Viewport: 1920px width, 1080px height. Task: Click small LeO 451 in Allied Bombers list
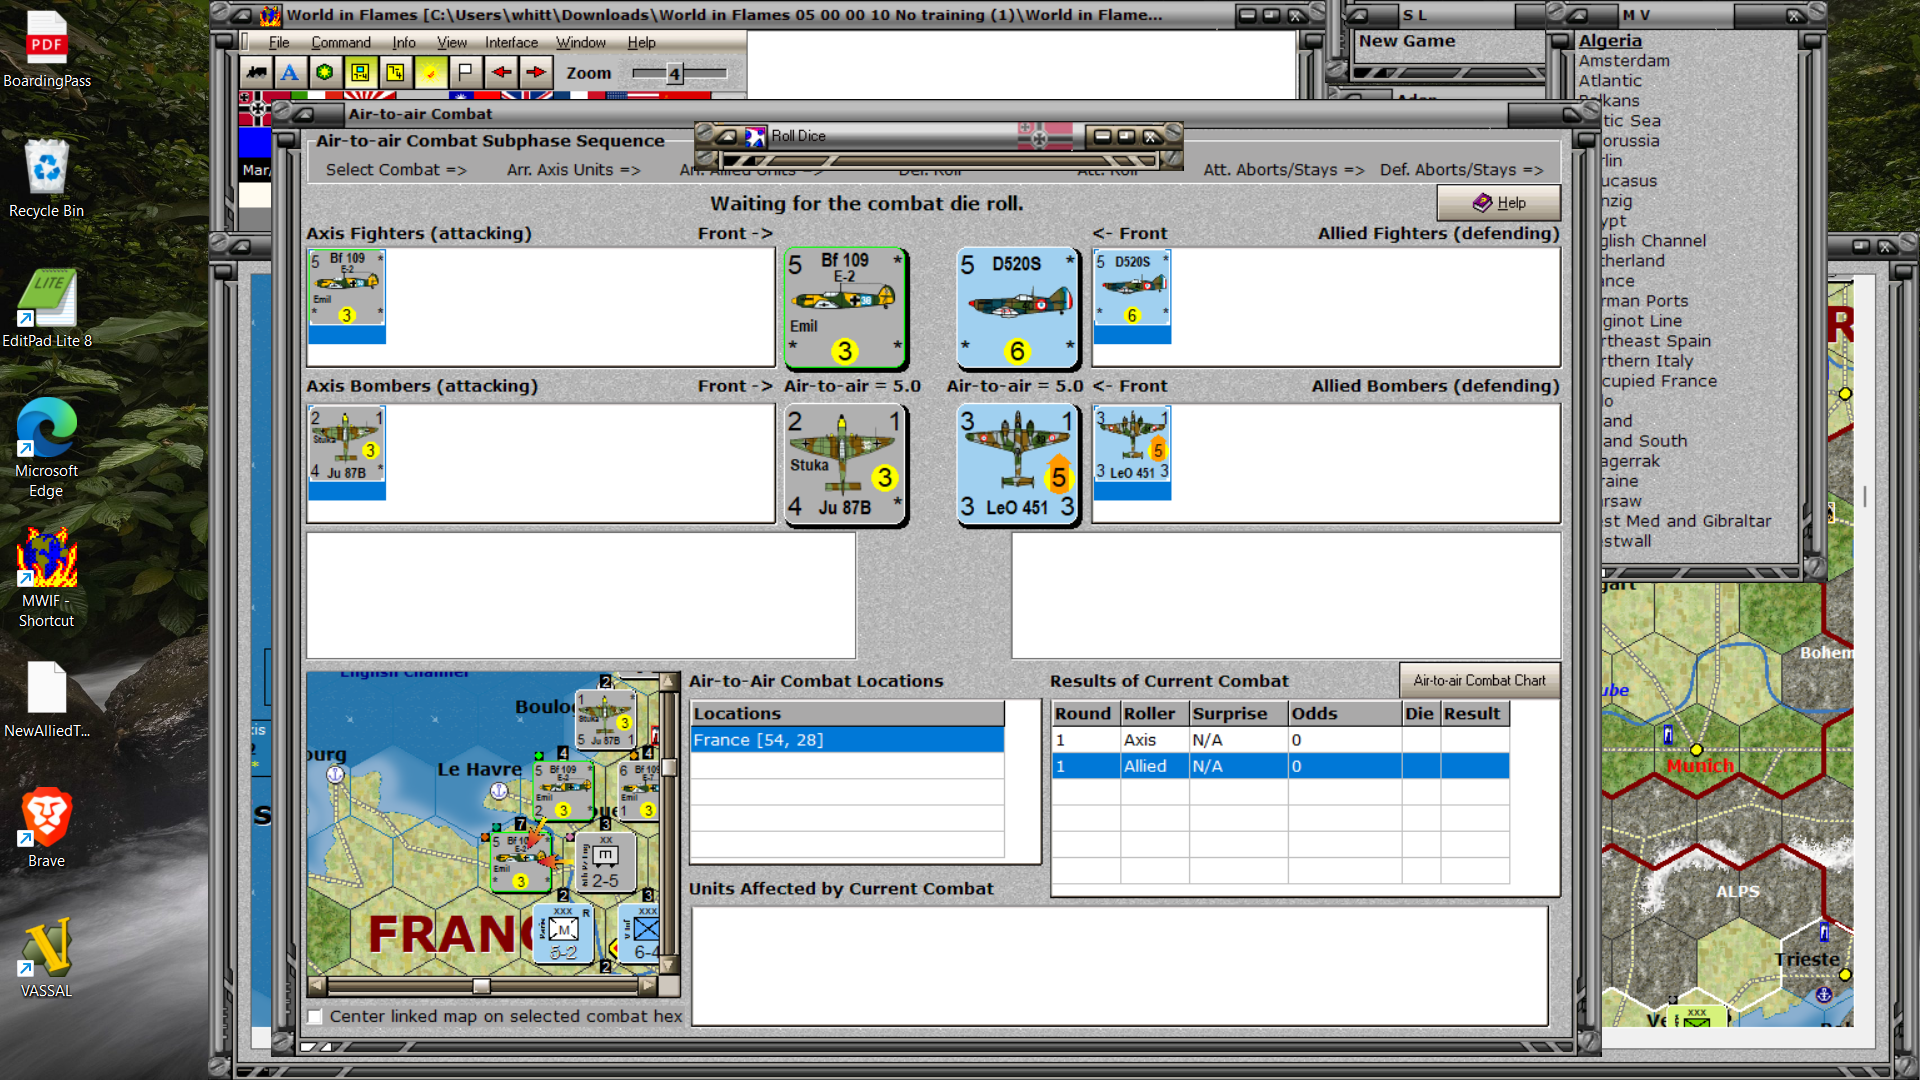coord(1132,452)
